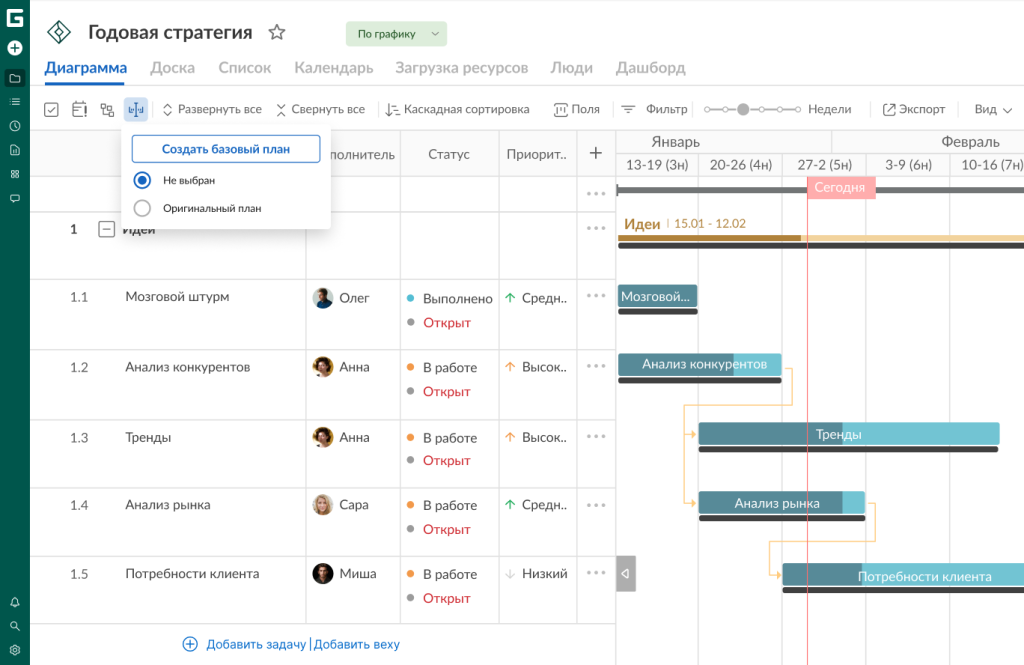Viewport: 1024px width, 665px height.
Task: Click the Добавить задачу link
Action: coord(255,645)
